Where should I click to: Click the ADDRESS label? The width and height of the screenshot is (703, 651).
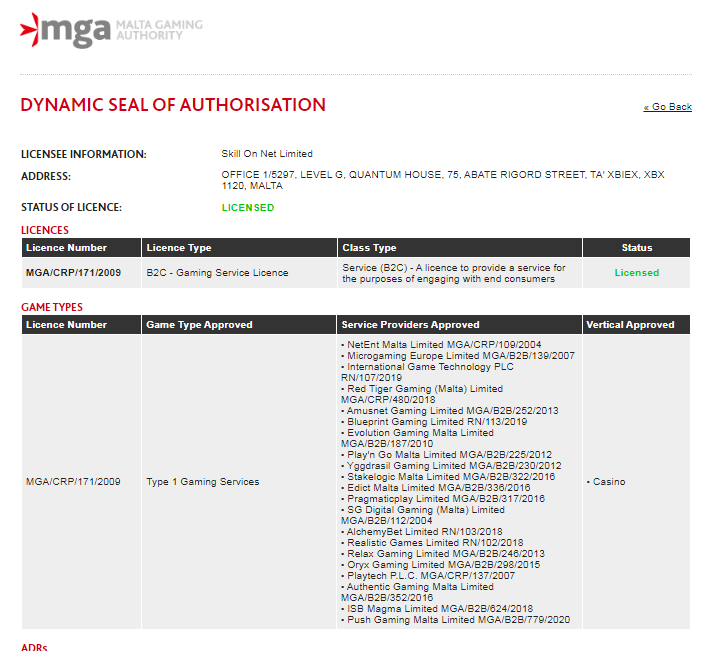pyautogui.click(x=46, y=176)
